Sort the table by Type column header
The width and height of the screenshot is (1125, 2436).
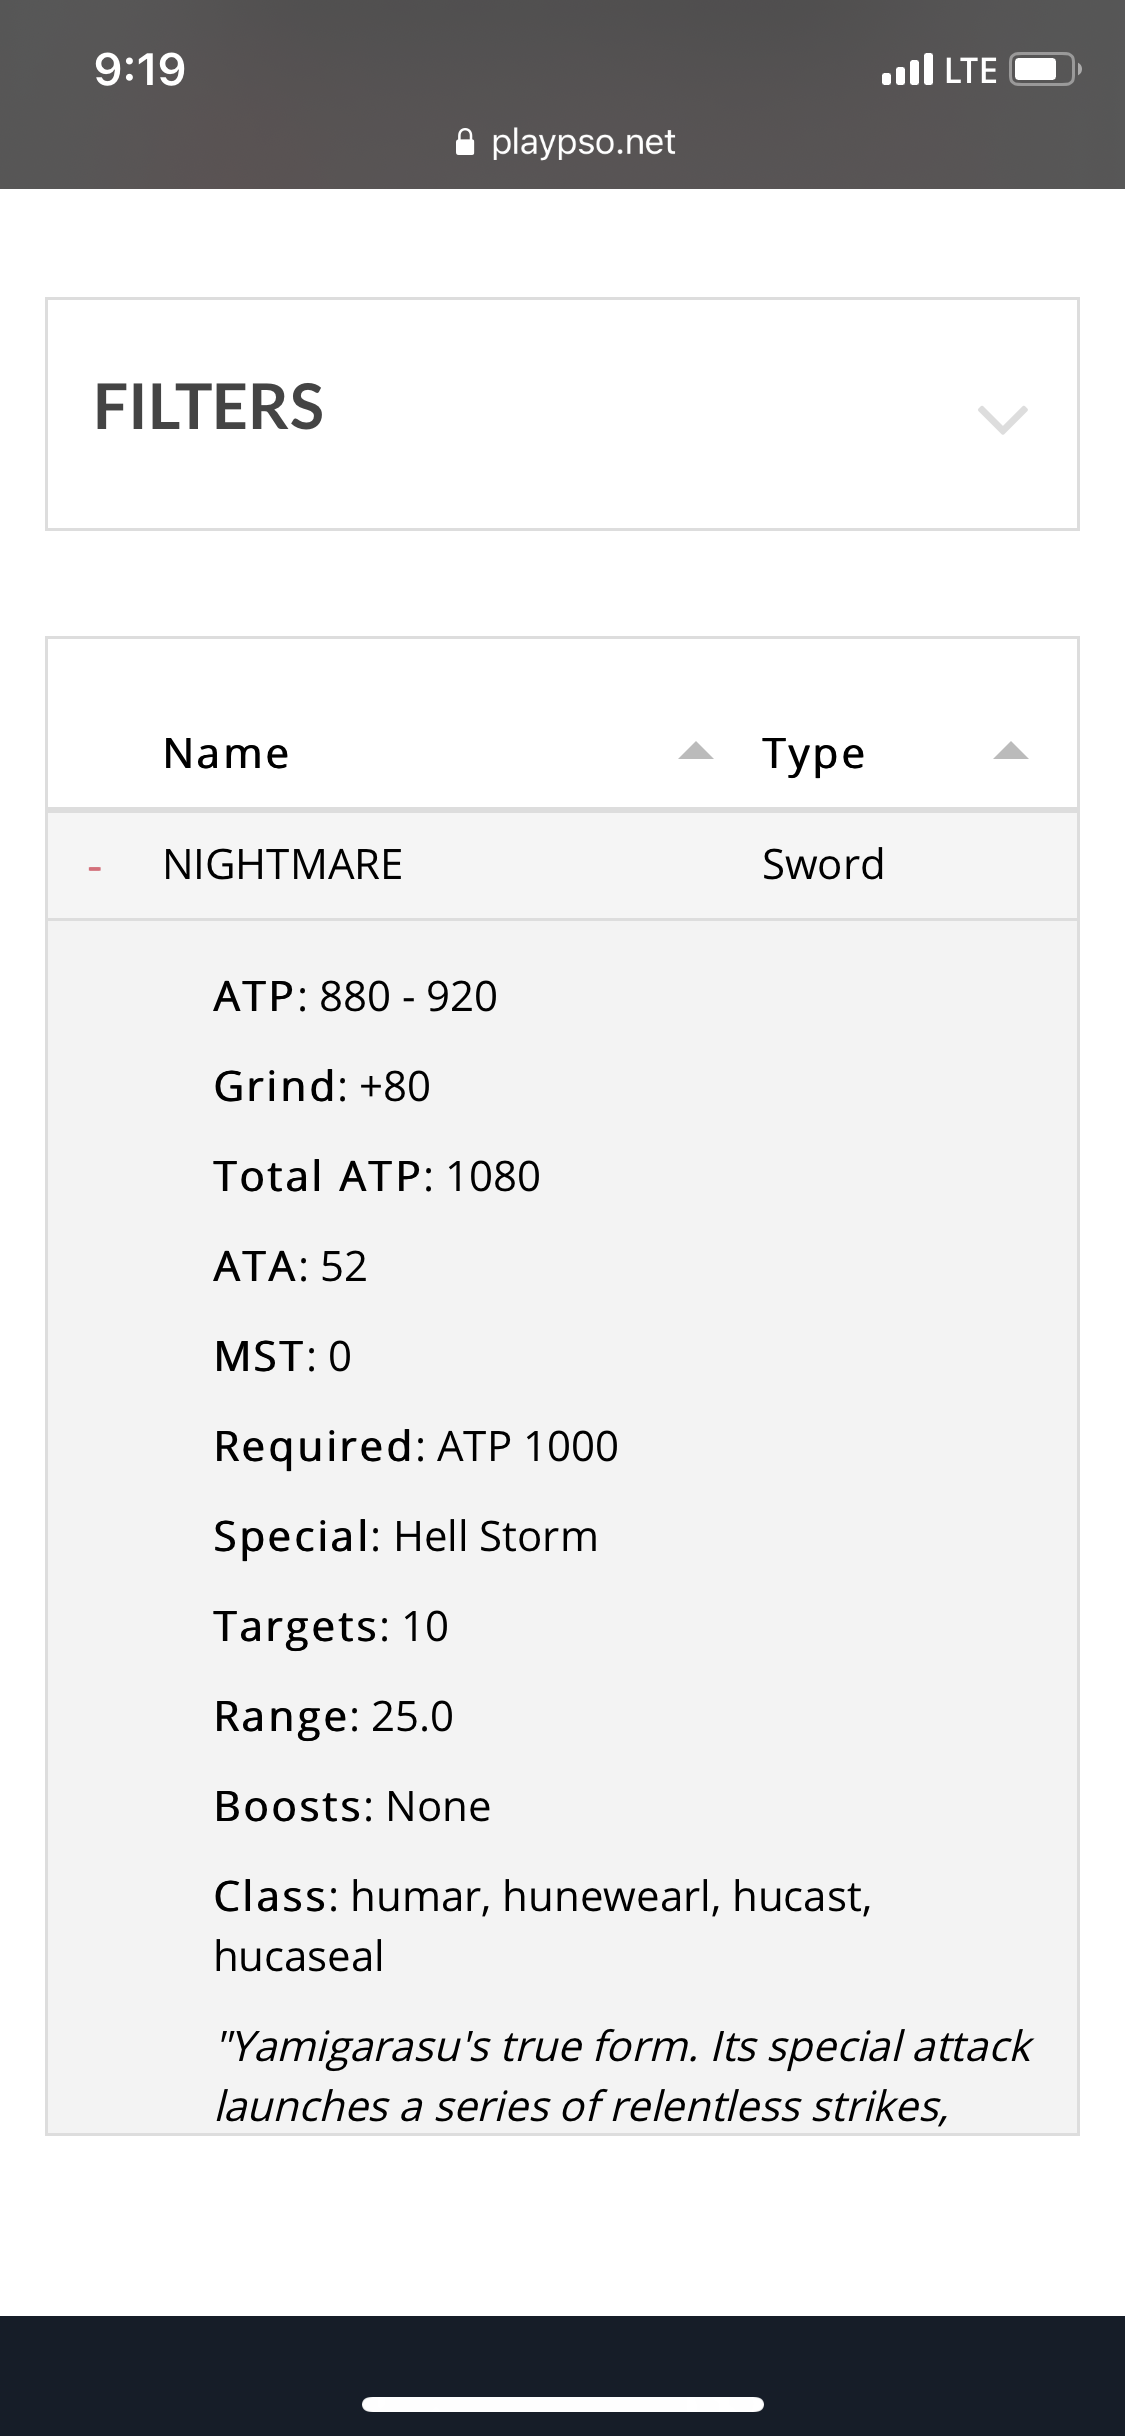pos(813,753)
